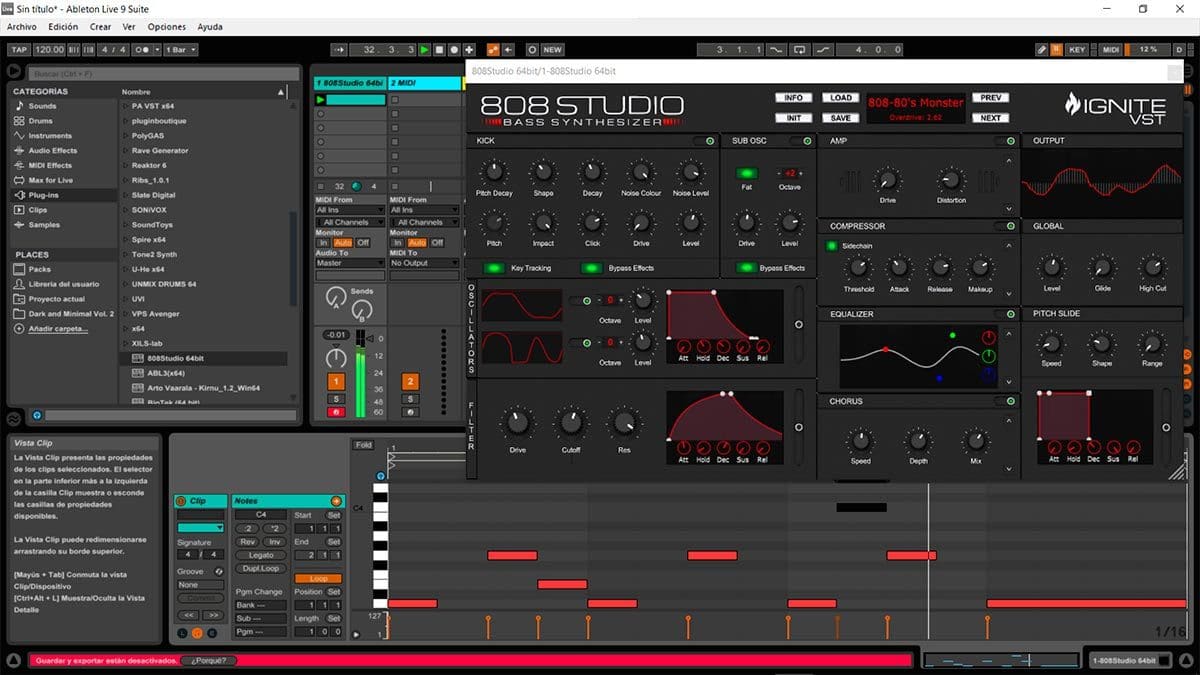Screen dimensions: 1200x675
Task: Open the Opciones menu
Action: [x=167, y=27]
